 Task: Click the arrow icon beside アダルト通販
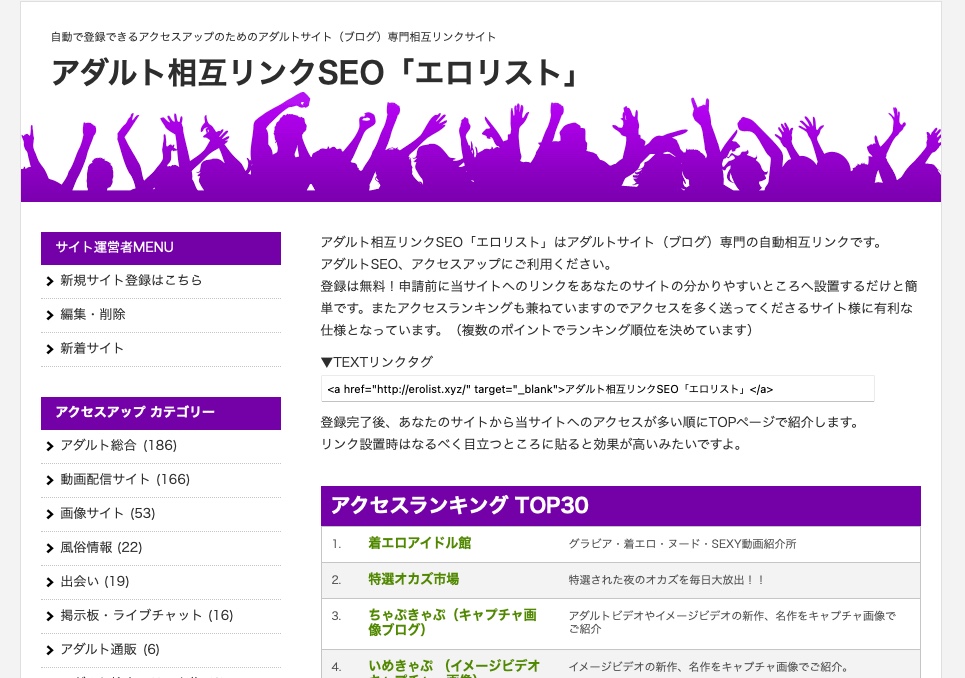click(50, 649)
